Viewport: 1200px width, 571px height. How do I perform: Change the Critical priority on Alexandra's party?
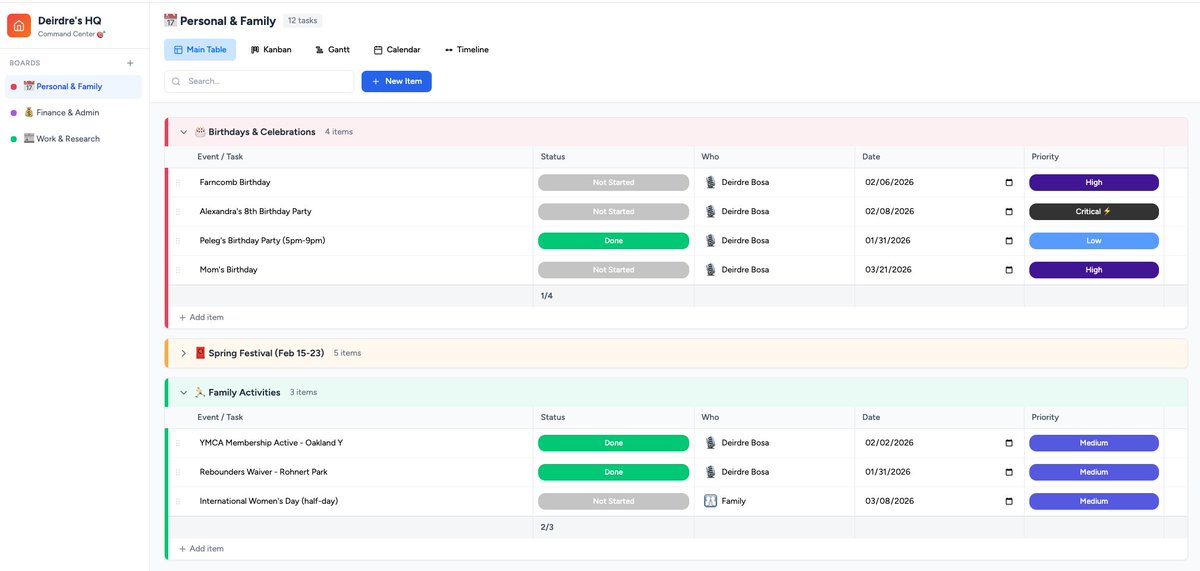click(x=1094, y=212)
